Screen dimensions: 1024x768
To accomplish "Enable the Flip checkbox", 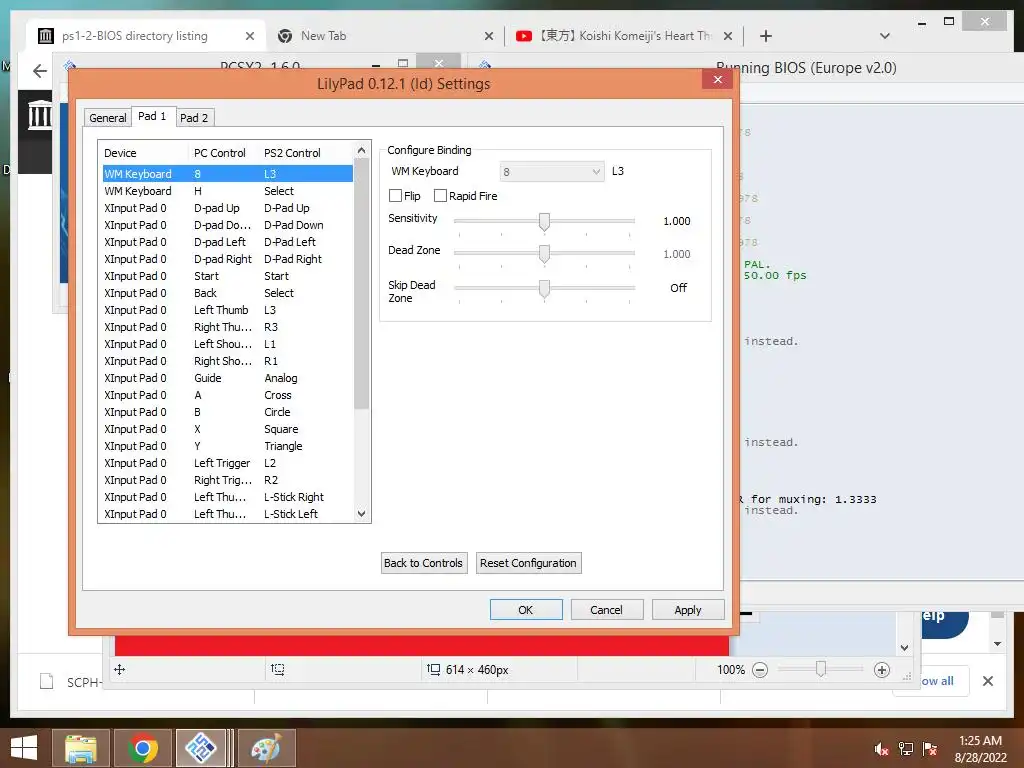I will (395, 196).
